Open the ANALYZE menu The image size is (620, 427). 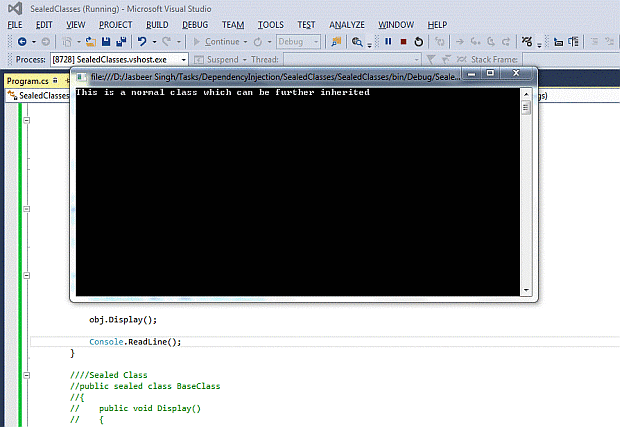(x=347, y=25)
